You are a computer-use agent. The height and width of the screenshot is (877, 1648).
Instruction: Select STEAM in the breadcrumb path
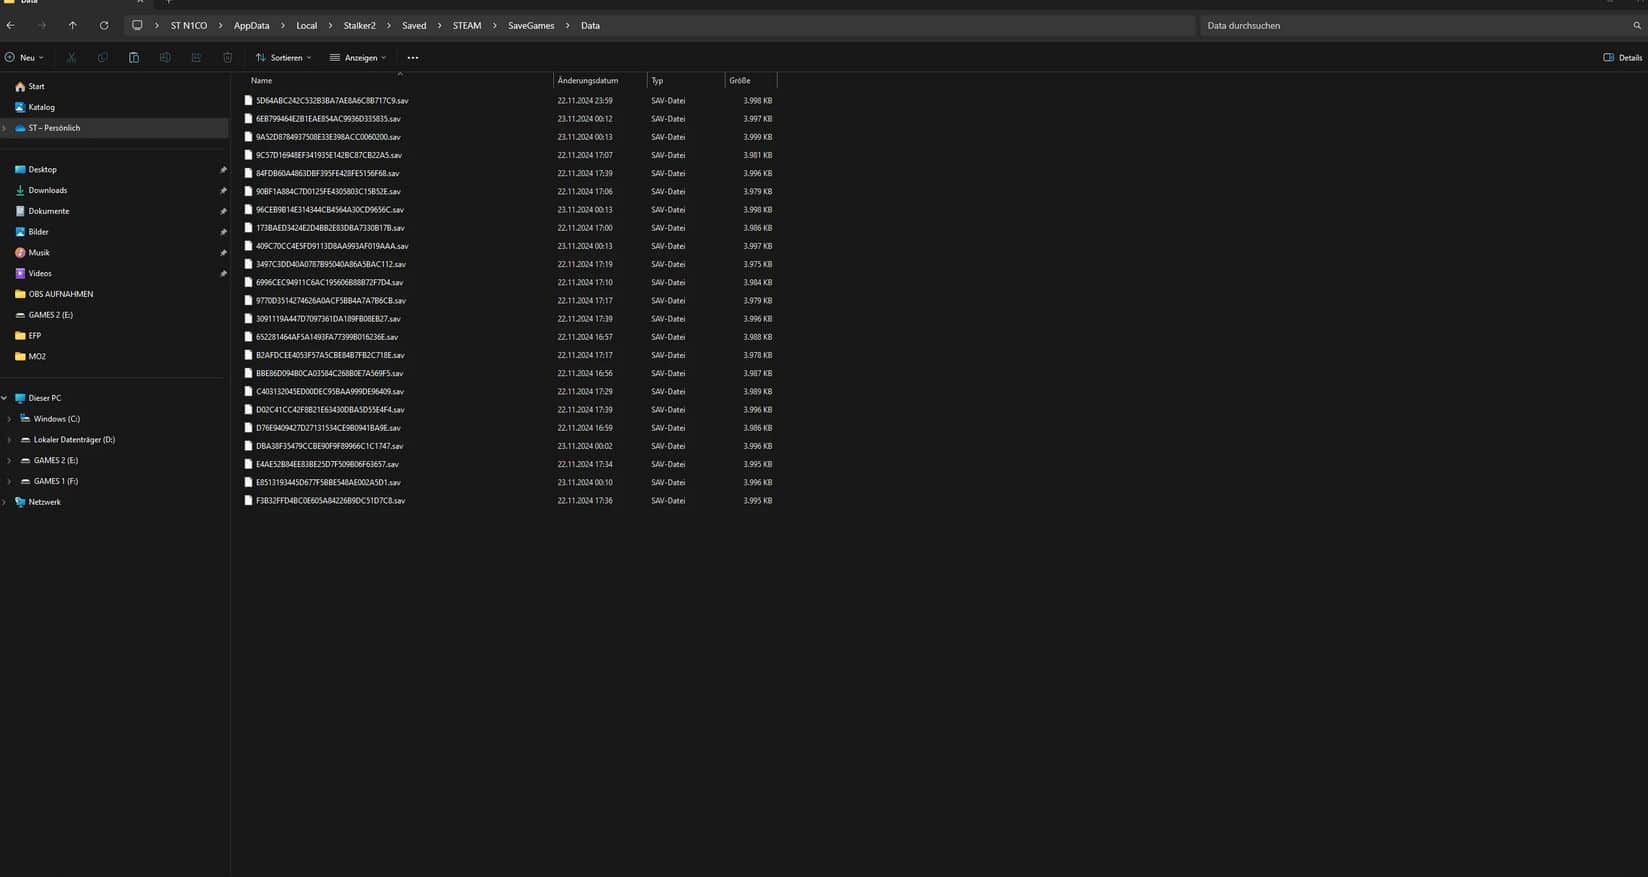(467, 25)
